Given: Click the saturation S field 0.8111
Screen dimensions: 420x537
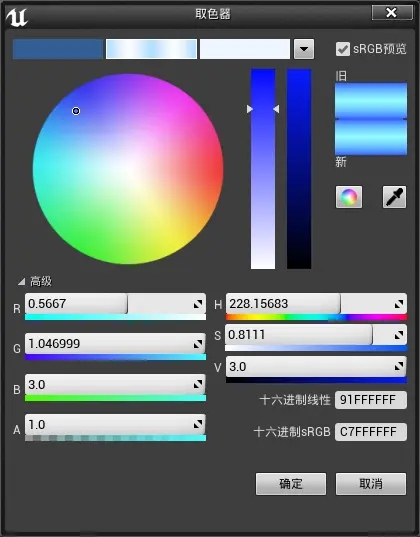Looking at the screenshot, I should point(316,335).
